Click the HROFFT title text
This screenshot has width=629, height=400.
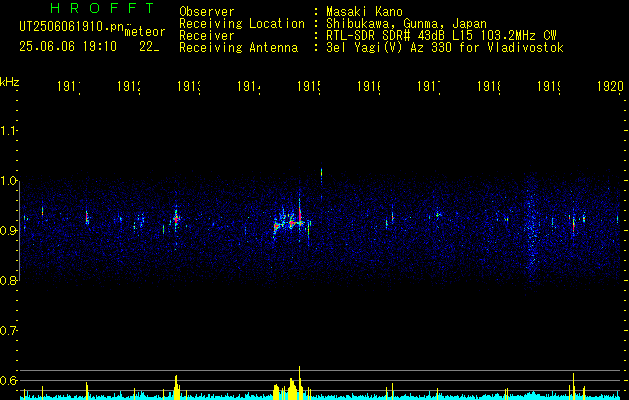point(102,8)
